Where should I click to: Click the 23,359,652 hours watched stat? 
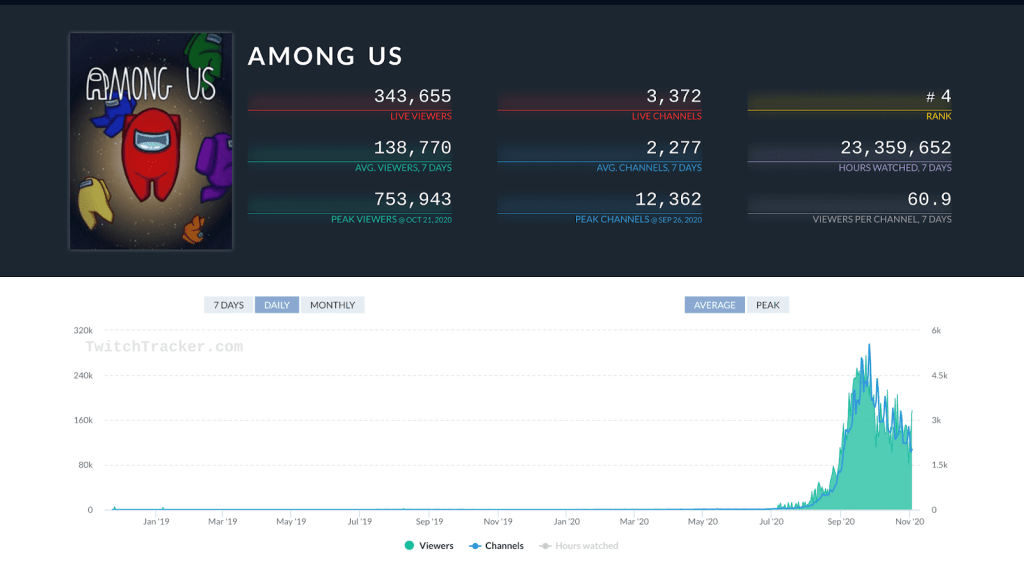pos(895,148)
